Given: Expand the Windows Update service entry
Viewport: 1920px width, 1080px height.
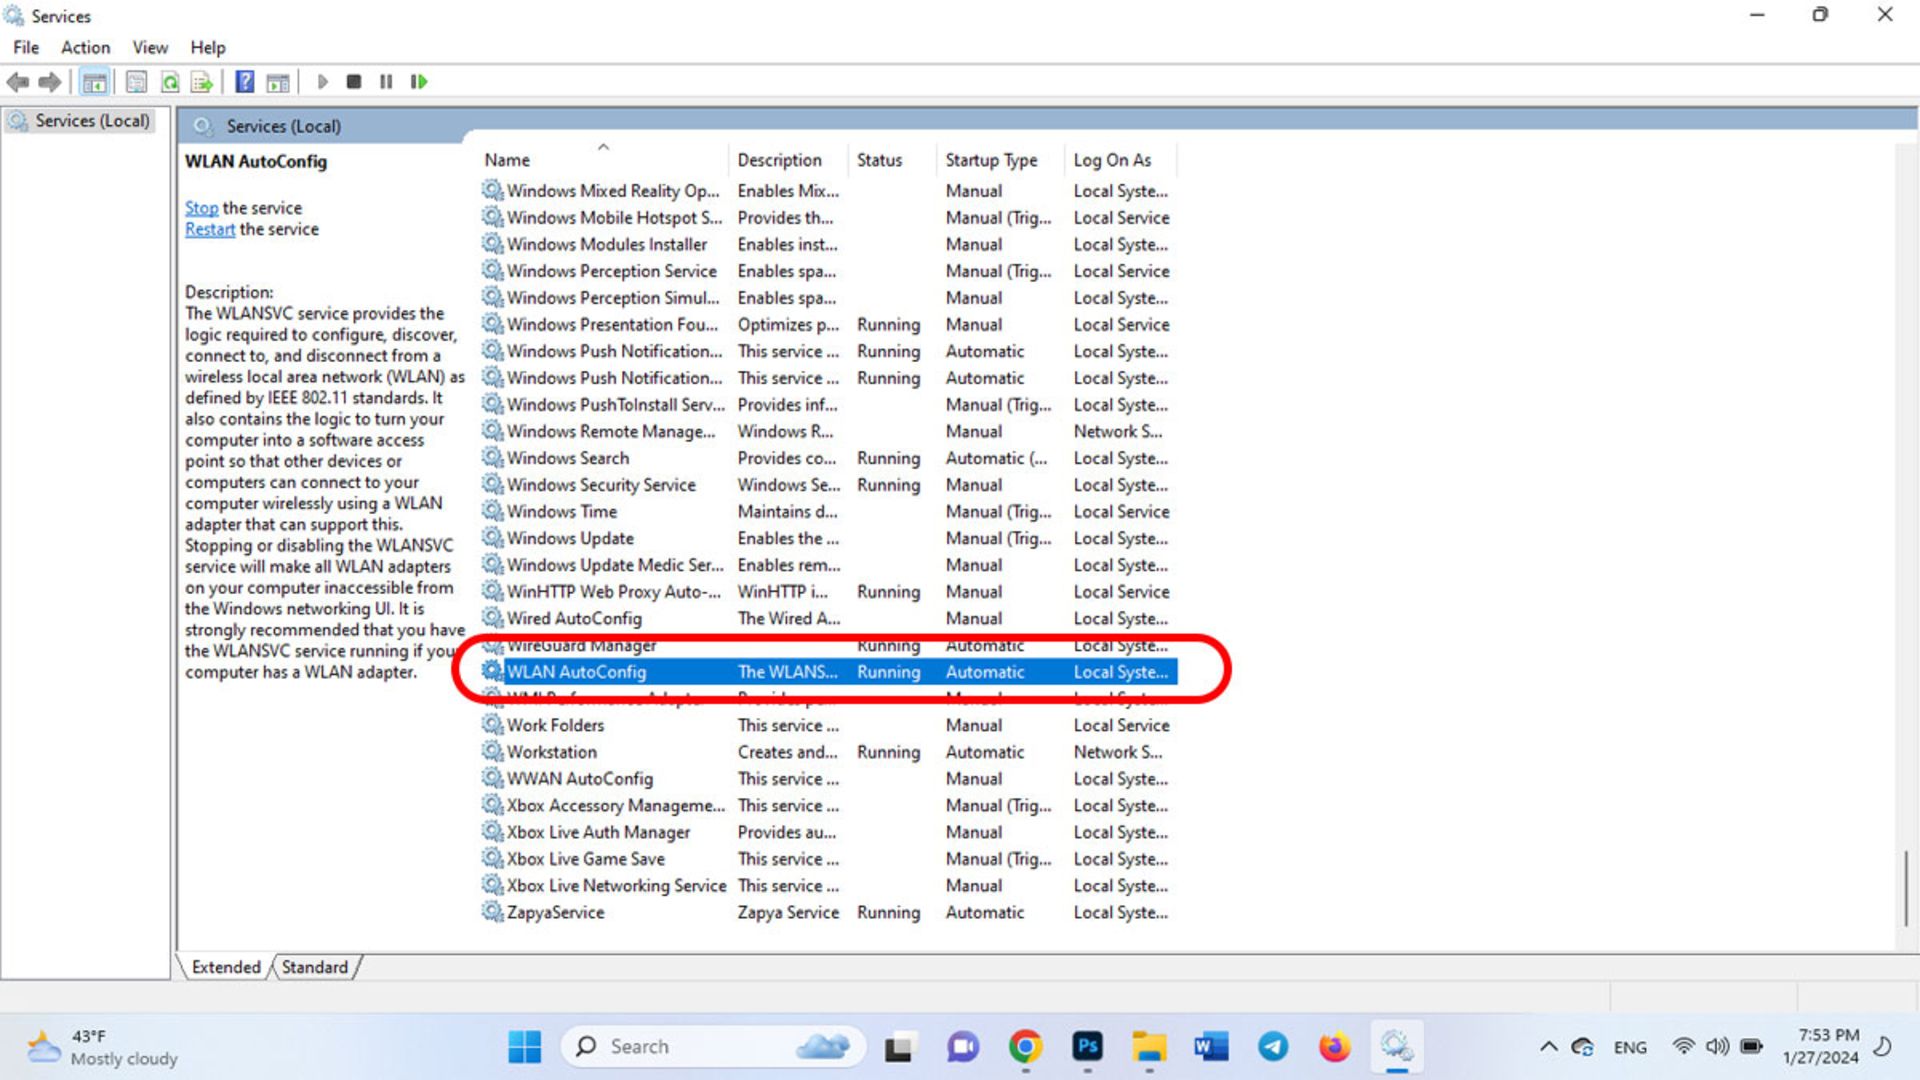Looking at the screenshot, I should coord(568,538).
